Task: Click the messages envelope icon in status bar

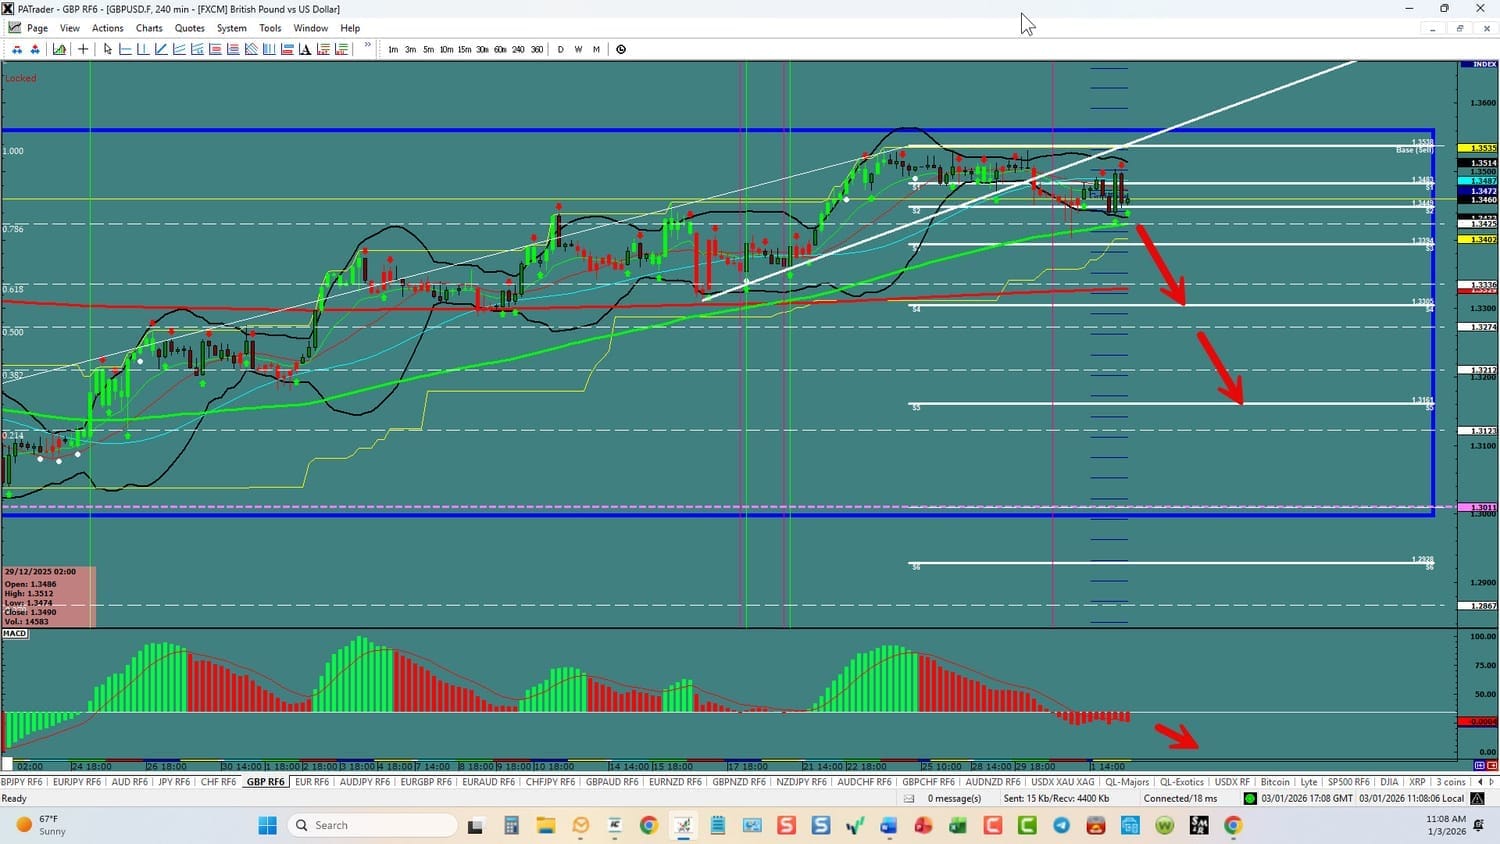Action: click(x=909, y=798)
